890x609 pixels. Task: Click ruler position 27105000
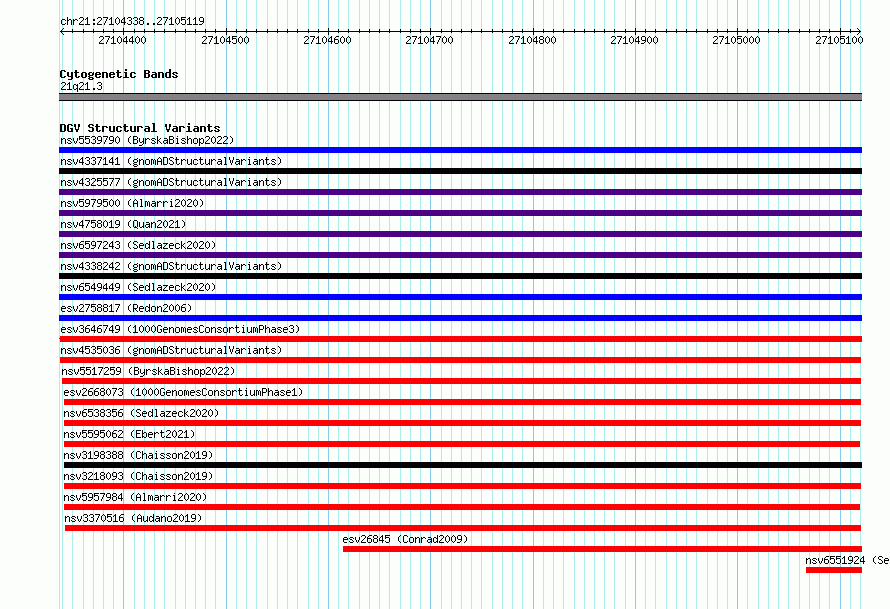[x=737, y=40]
